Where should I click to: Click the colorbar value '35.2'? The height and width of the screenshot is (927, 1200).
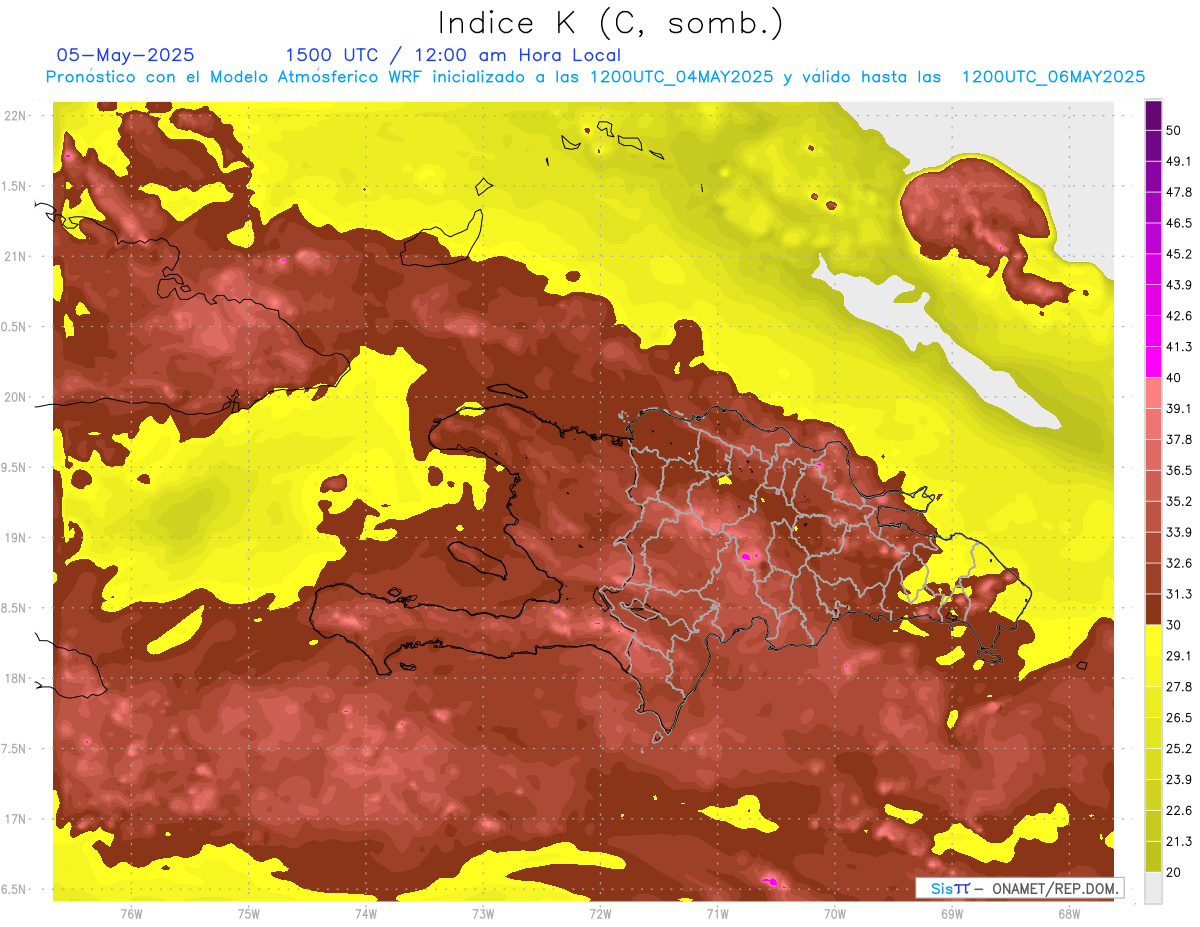pyautogui.click(x=1178, y=501)
